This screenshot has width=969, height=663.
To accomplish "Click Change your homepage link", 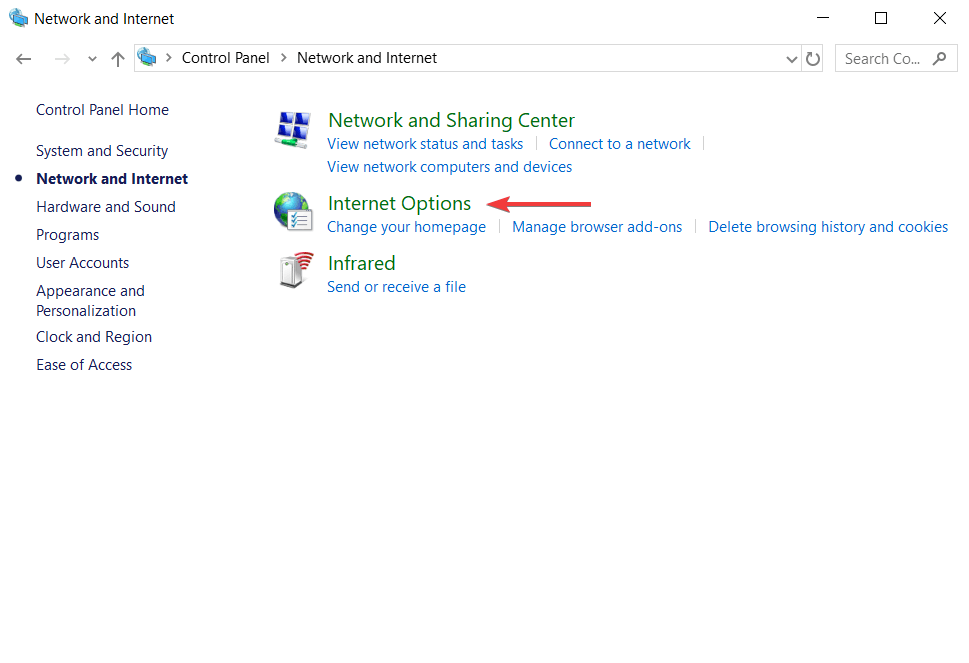I will (x=407, y=227).
